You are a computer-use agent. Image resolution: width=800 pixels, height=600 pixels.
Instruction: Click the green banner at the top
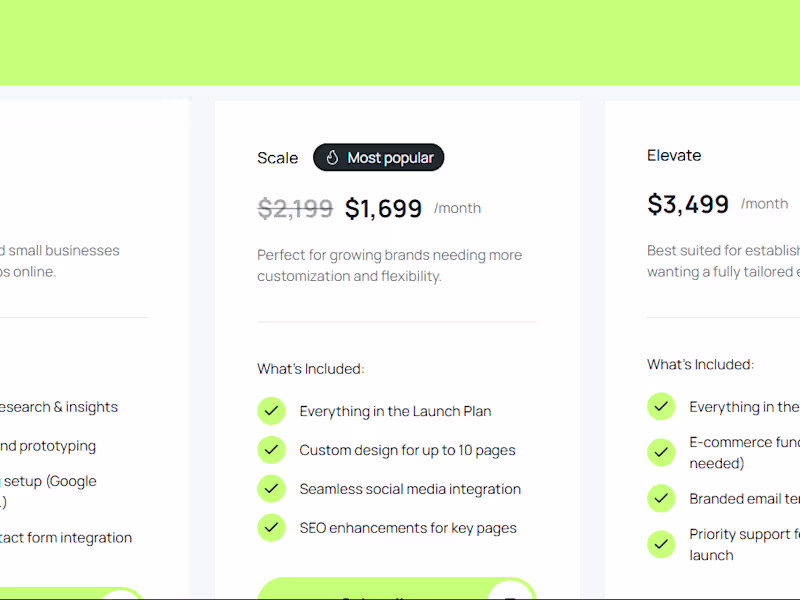(400, 42)
